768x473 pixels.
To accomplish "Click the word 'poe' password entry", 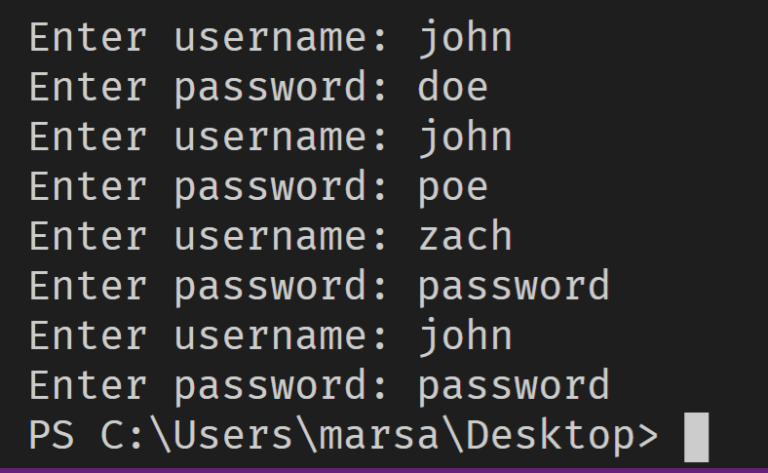I will point(453,187).
